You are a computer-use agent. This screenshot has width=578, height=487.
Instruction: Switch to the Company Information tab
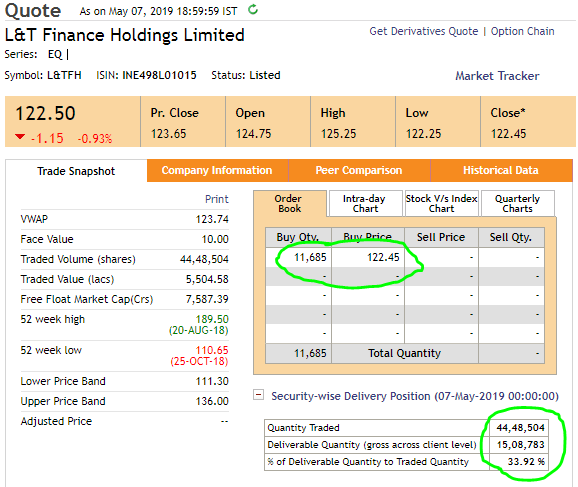(x=217, y=170)
